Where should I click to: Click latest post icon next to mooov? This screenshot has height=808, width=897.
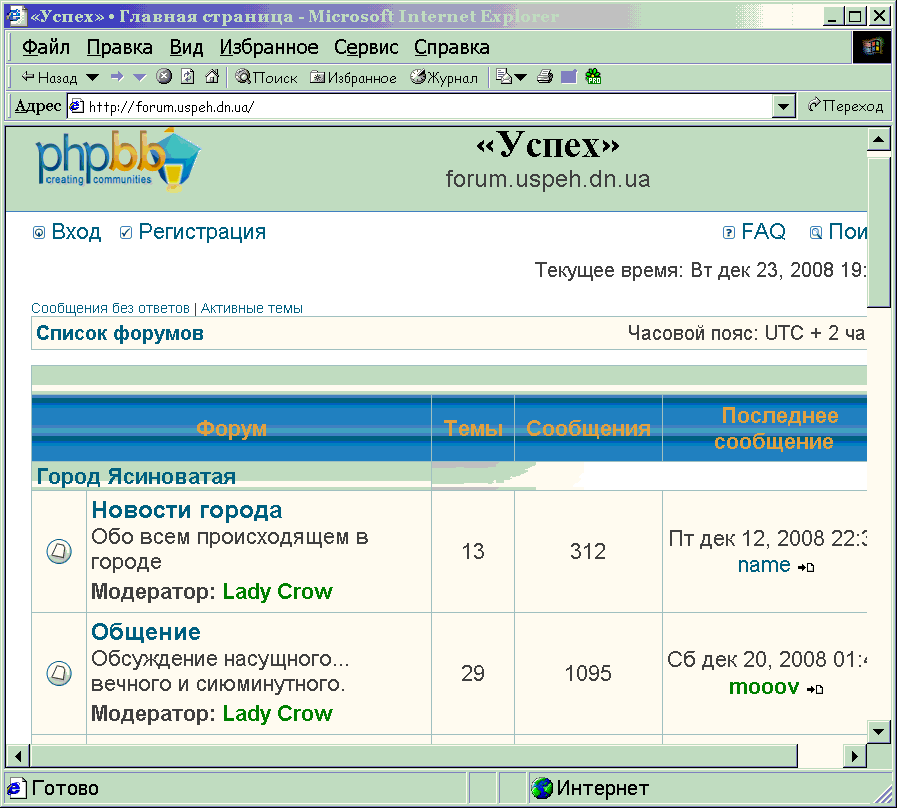[815, 689]
